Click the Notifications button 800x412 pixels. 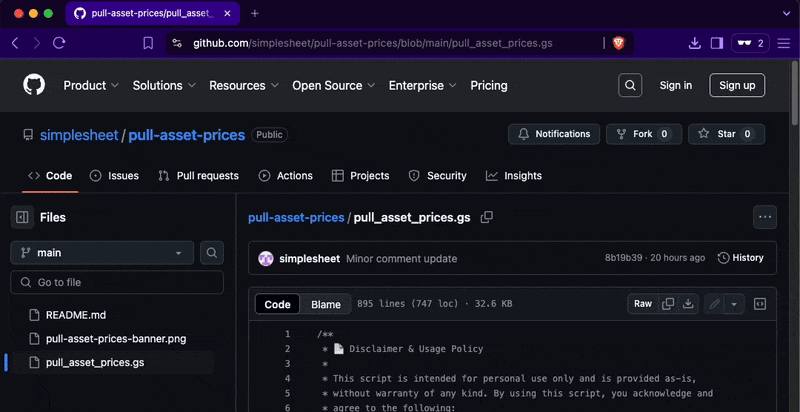(554, 134)
